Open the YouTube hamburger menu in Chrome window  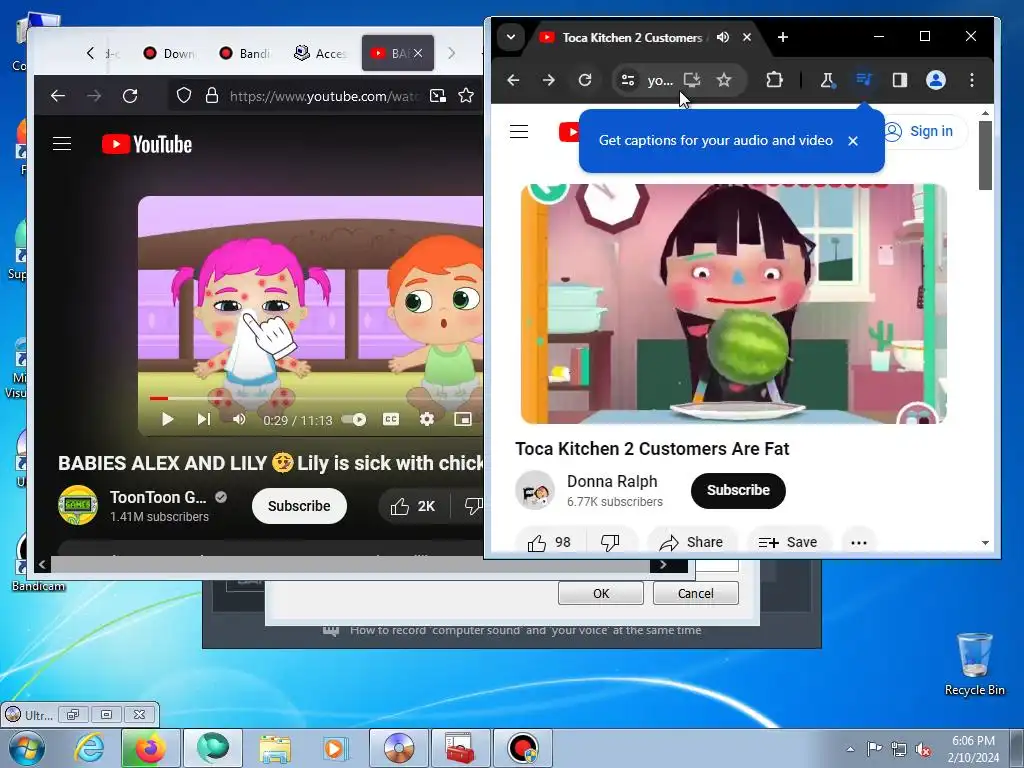pos(519,131)
